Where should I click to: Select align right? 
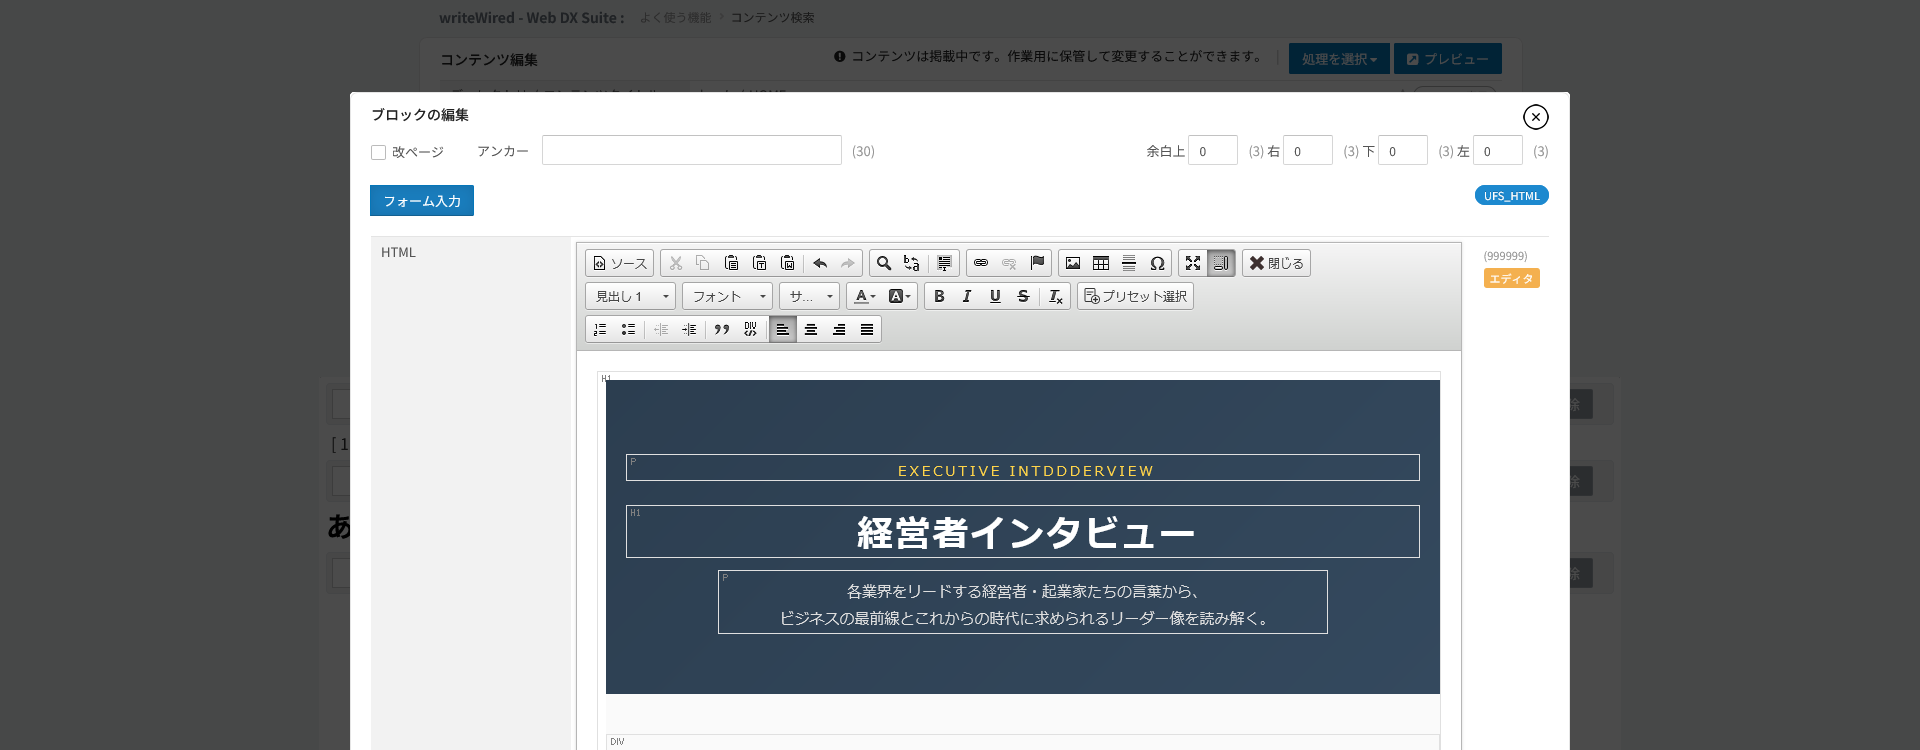(x=839, y=329)
